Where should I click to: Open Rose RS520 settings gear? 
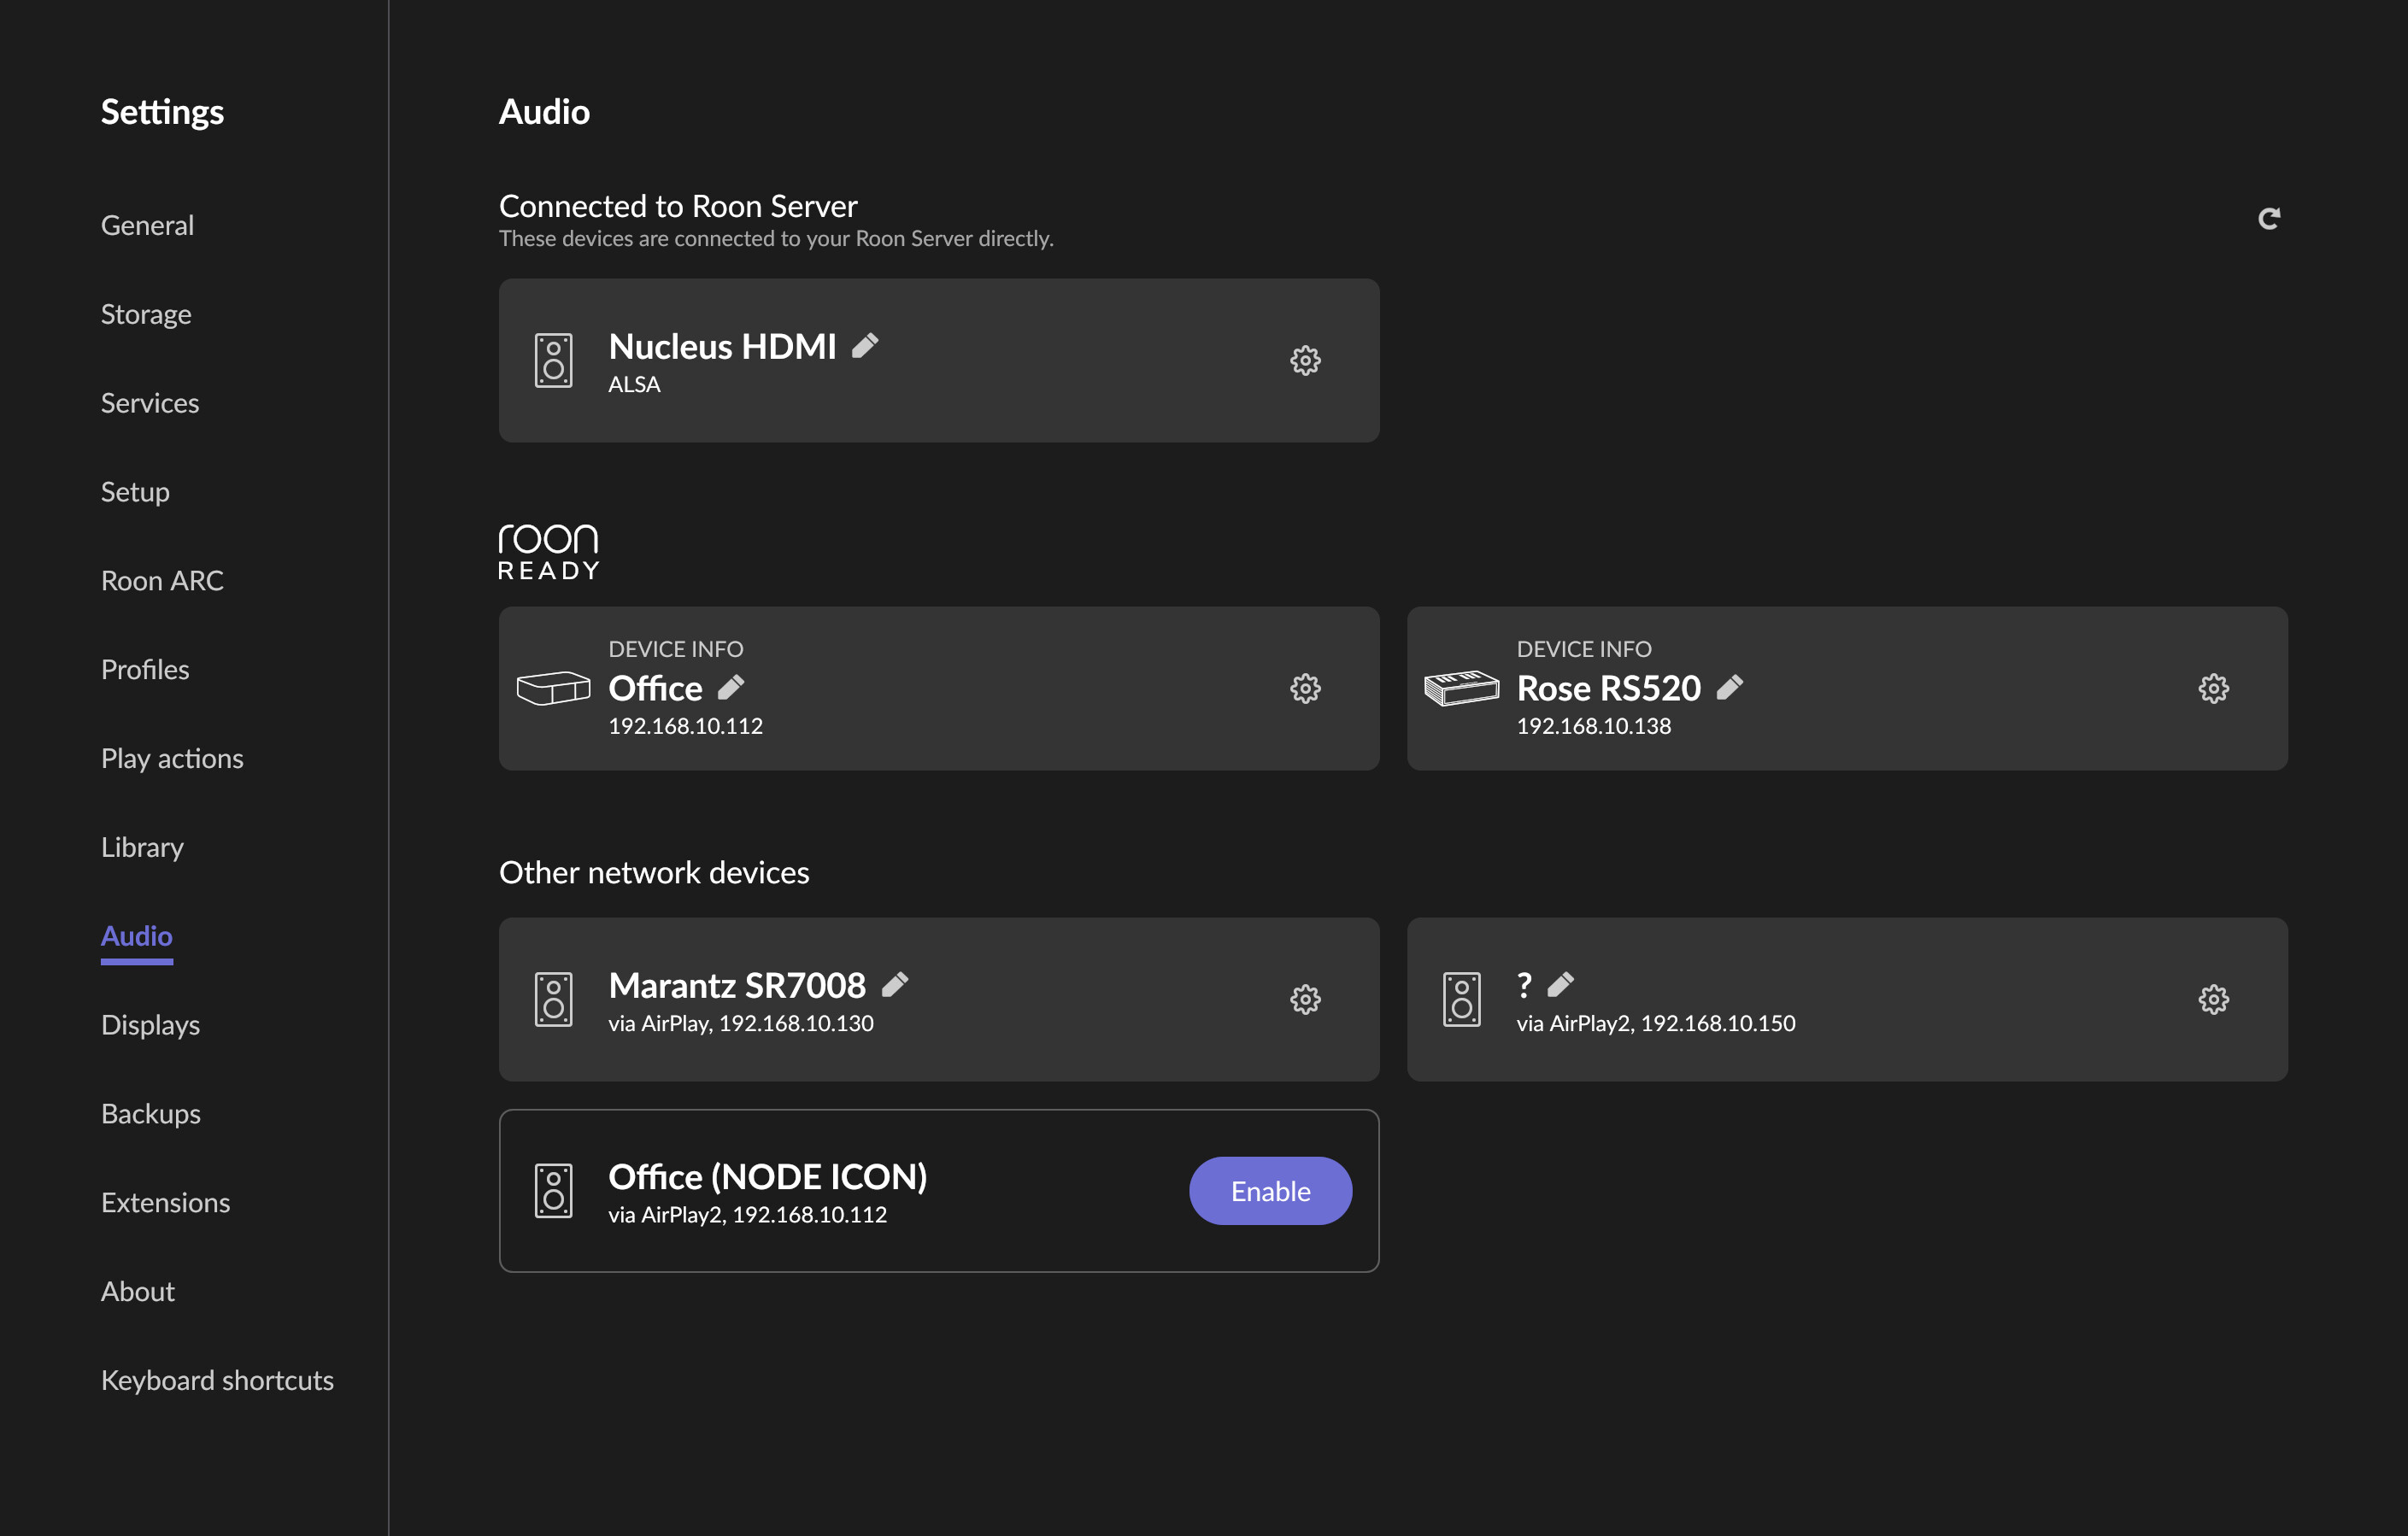pos(2213,688)
